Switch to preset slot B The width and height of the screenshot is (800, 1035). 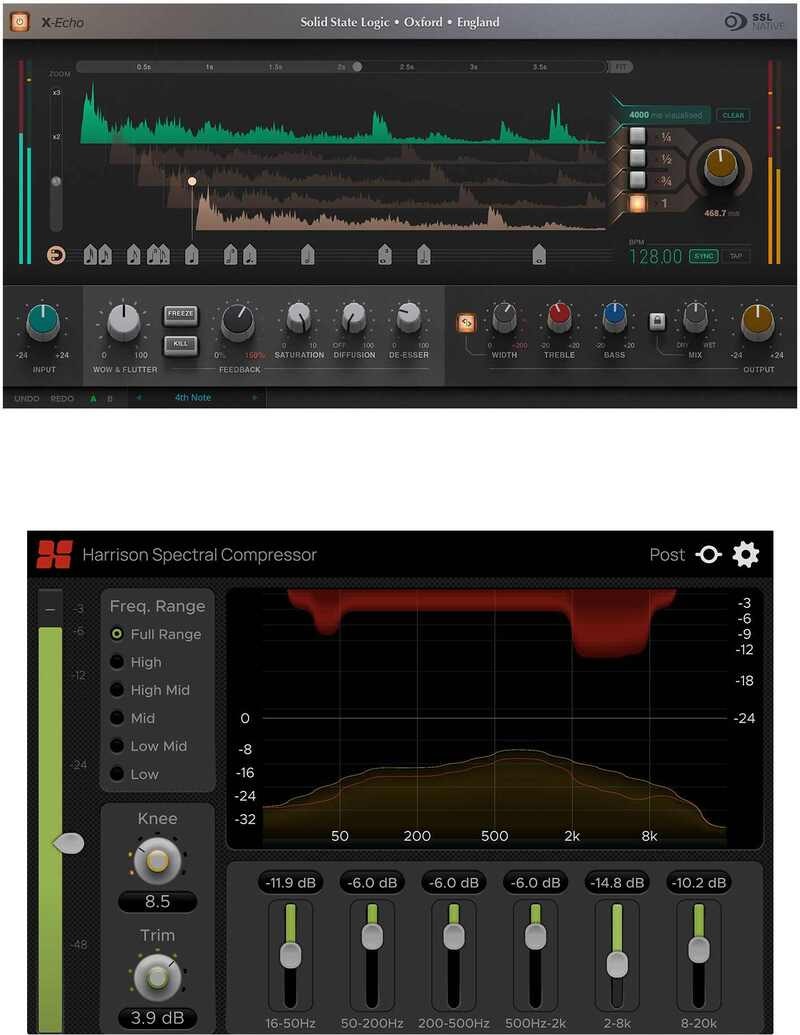click(x=110, y=398)
